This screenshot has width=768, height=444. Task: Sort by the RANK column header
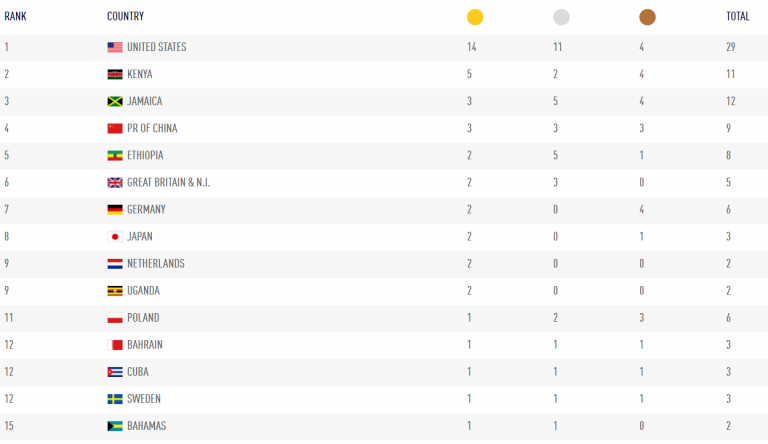point(15,16)
